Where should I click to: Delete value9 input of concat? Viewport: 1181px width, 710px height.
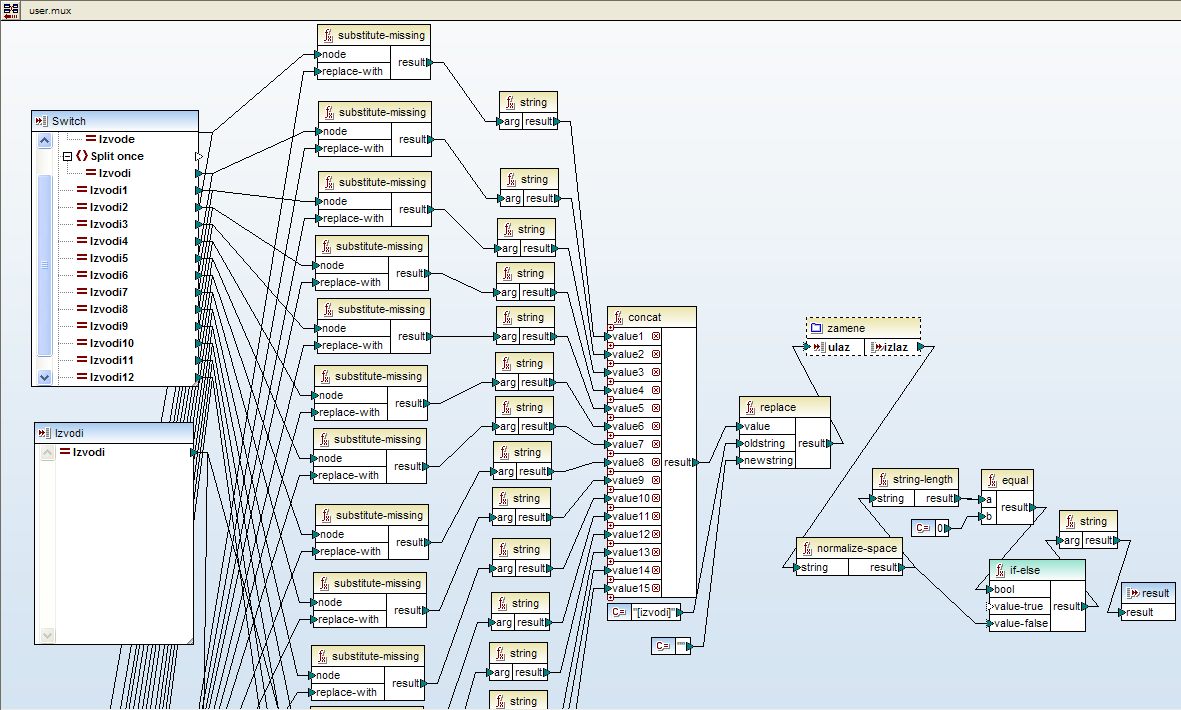tap(656, 480)
